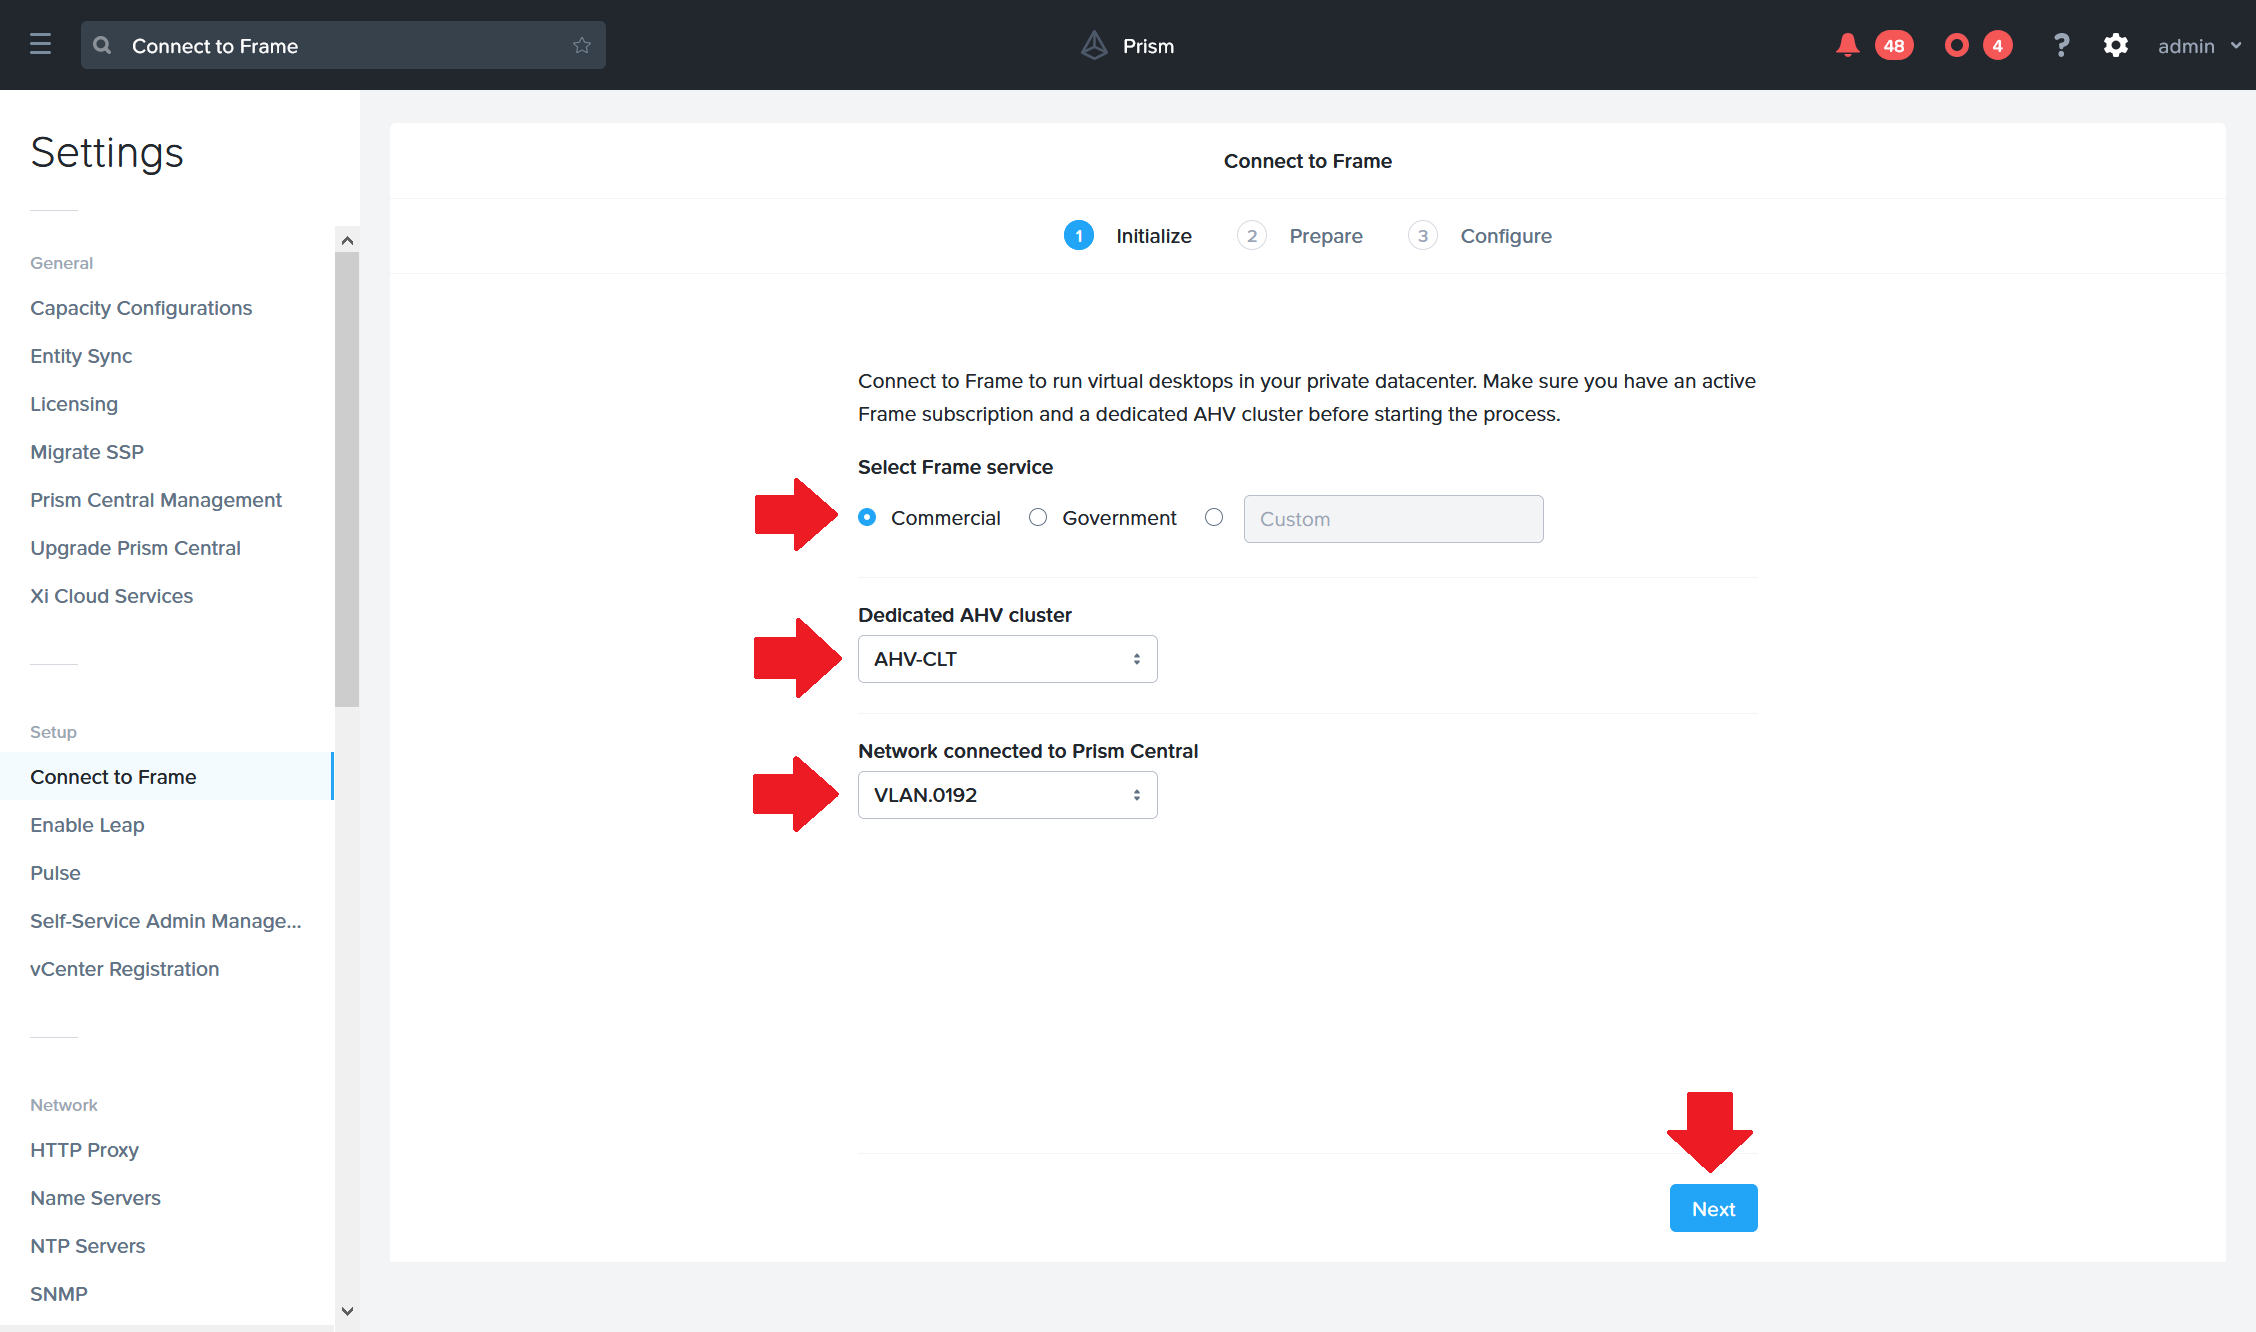
Task: Click the Prism title text
Action: point(1148,46)
